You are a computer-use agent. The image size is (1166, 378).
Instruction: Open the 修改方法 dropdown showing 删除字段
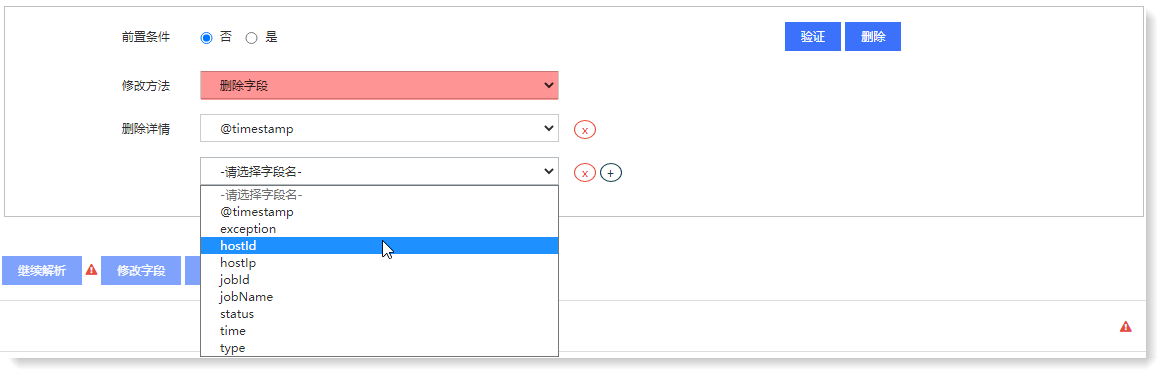379,86
